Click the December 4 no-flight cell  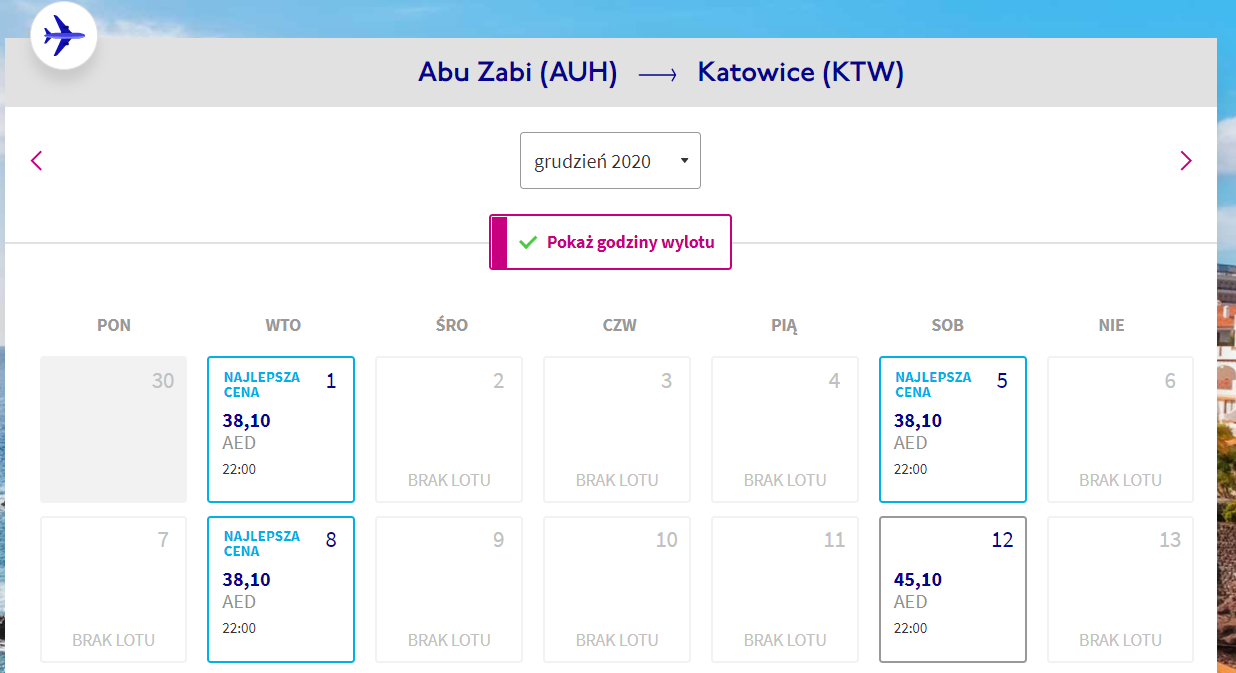(x=785, y=429)
